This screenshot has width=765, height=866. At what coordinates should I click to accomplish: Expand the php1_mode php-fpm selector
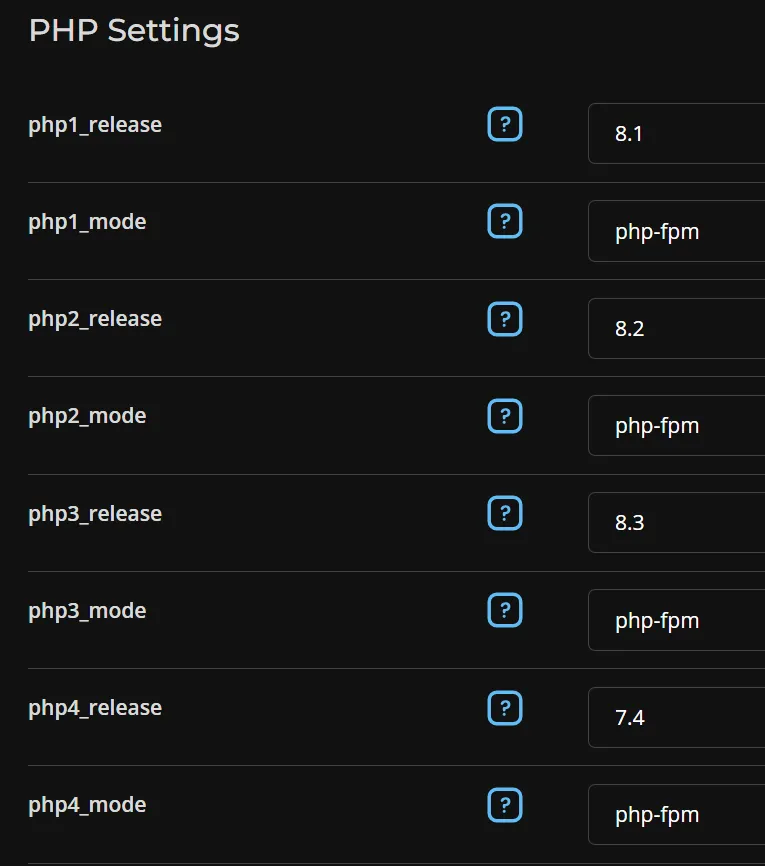pyautogui.click(x=676, y=231)
